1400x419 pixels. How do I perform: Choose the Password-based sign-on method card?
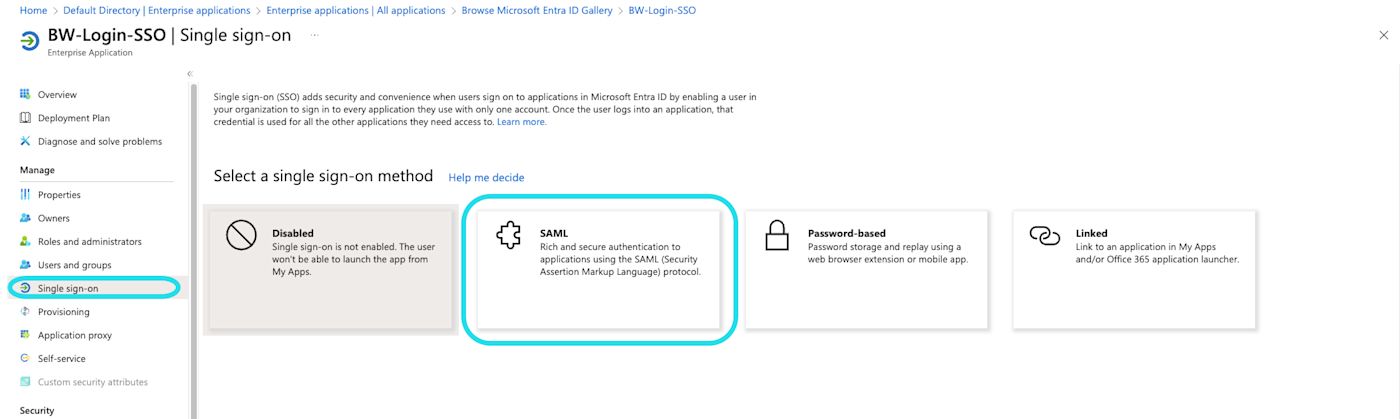(866, 270)
